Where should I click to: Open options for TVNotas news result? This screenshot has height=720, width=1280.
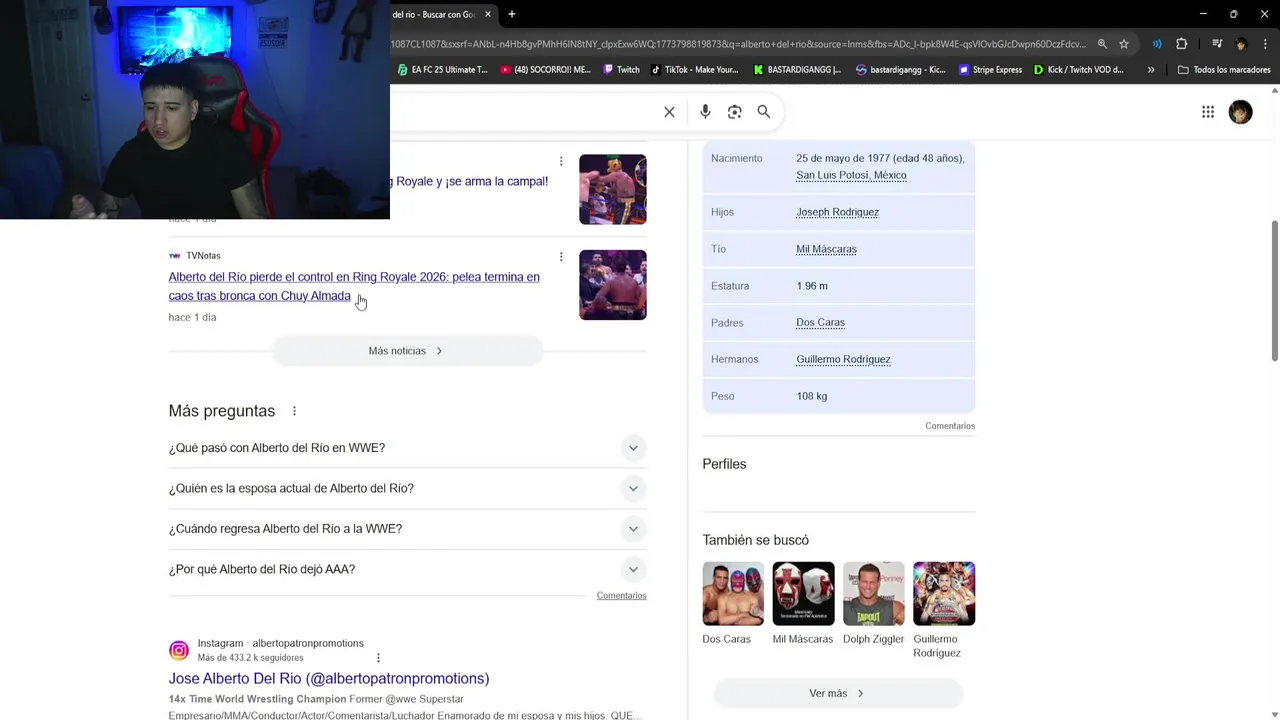point(561,257)
